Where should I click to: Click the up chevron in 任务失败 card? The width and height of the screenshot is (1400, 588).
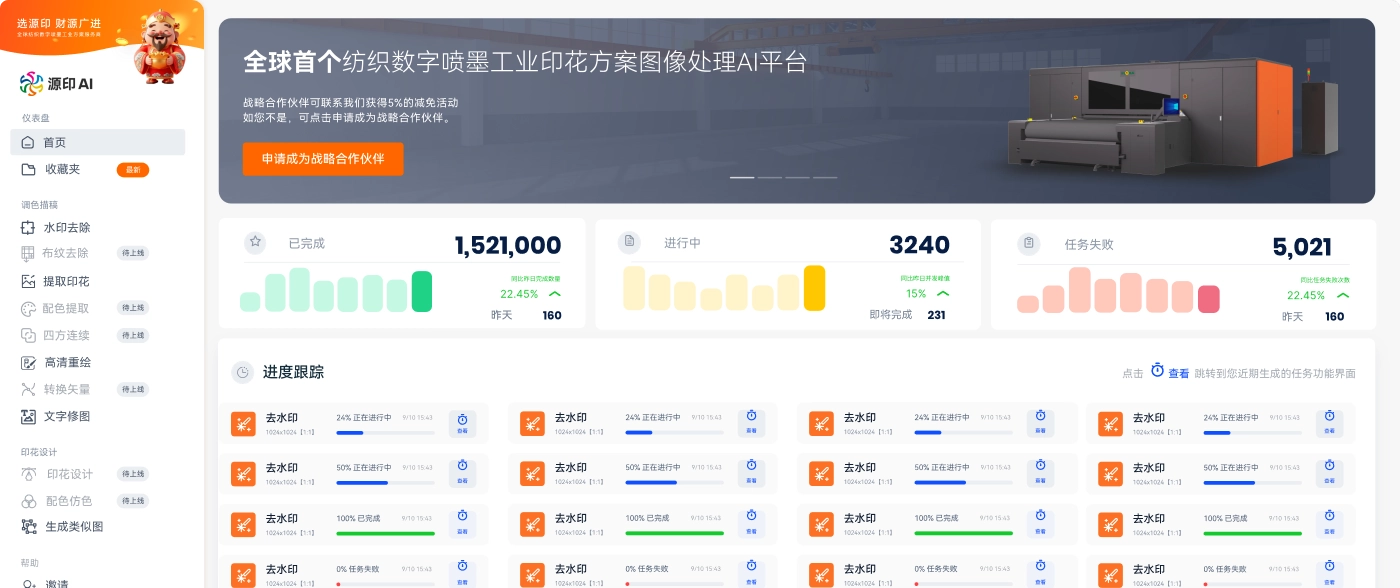point(1342,295)
